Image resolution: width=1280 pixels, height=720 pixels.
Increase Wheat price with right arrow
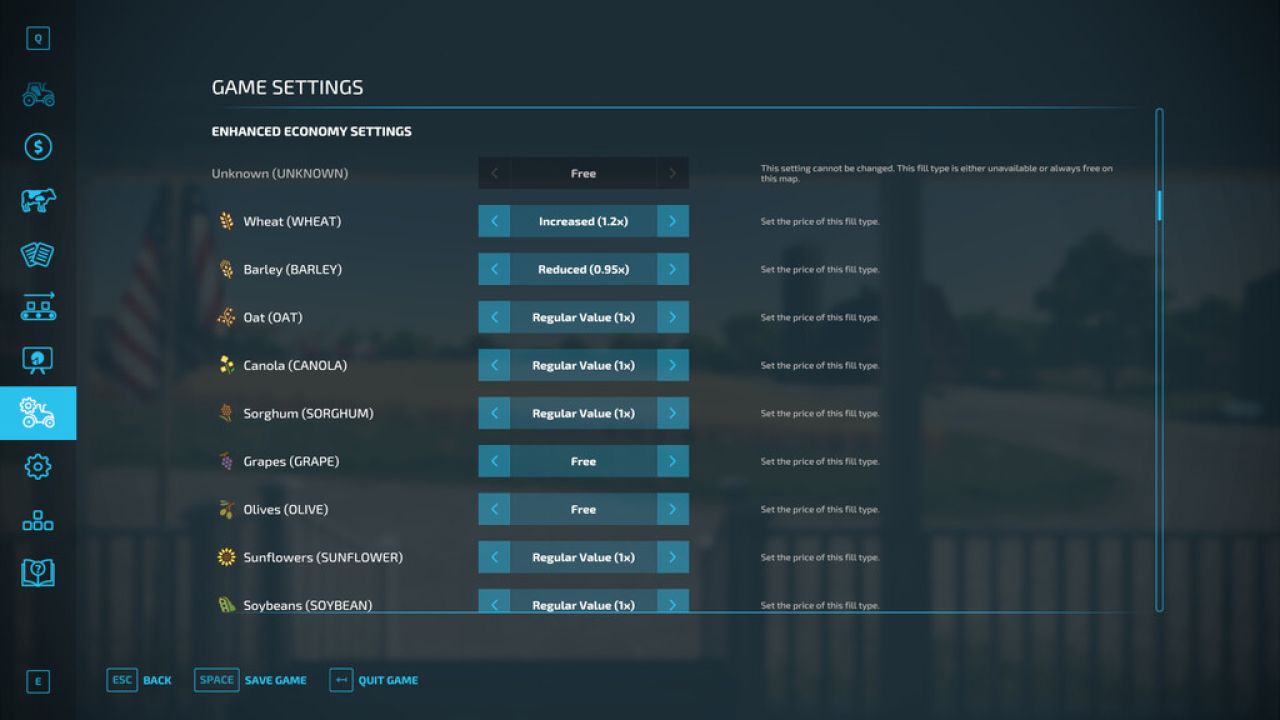[672, 221]
